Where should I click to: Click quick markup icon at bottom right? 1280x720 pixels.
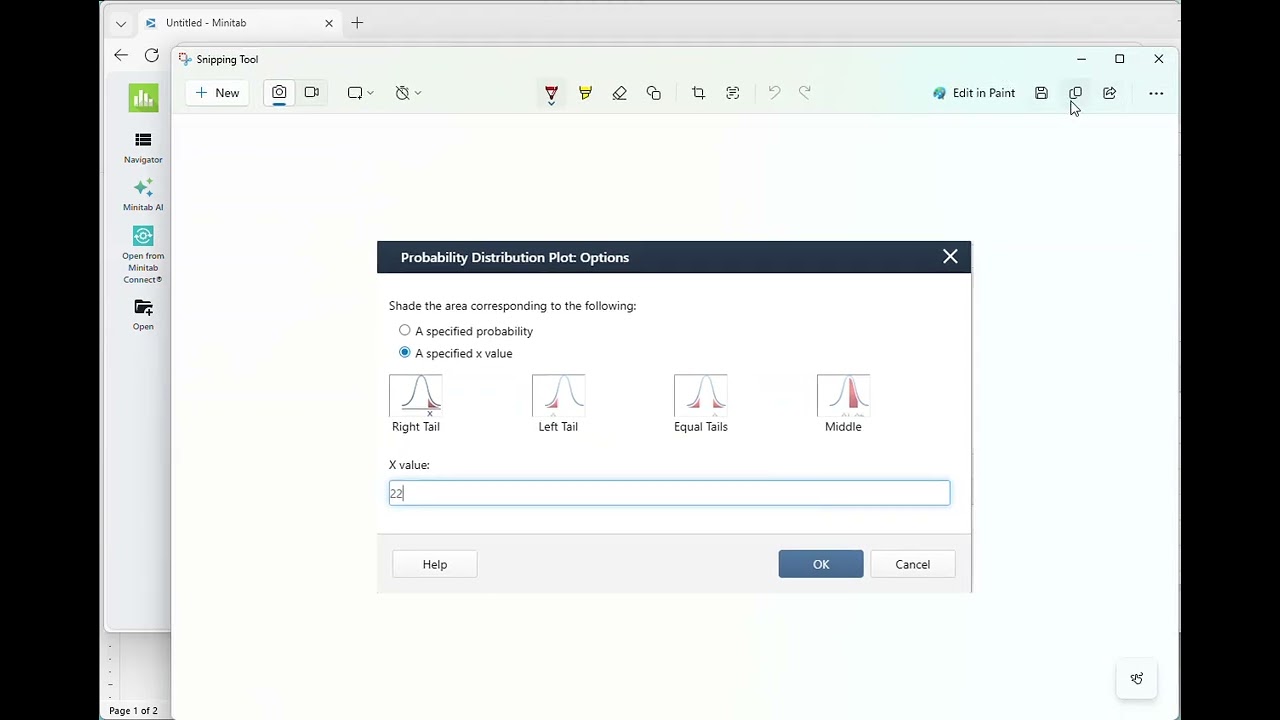pyautogui.click(x=1137, y=678)
